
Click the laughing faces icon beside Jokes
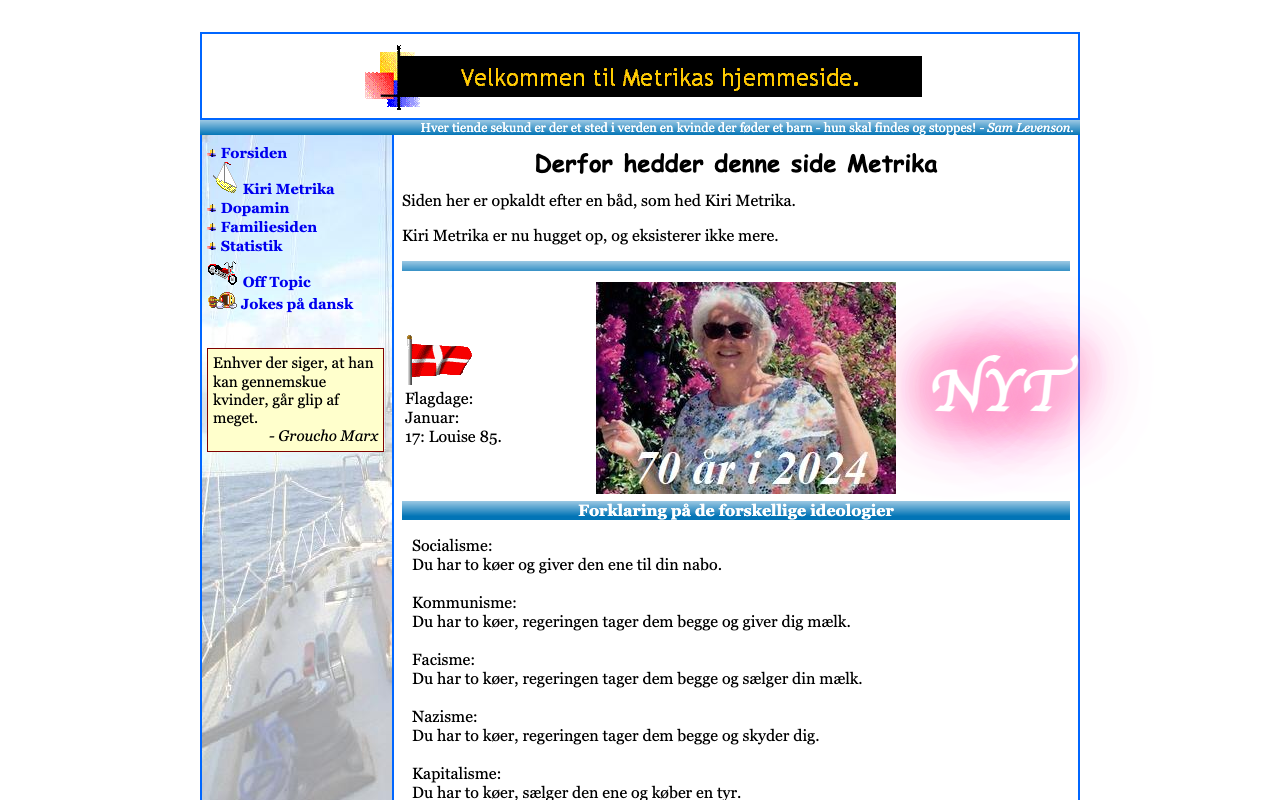222,300
